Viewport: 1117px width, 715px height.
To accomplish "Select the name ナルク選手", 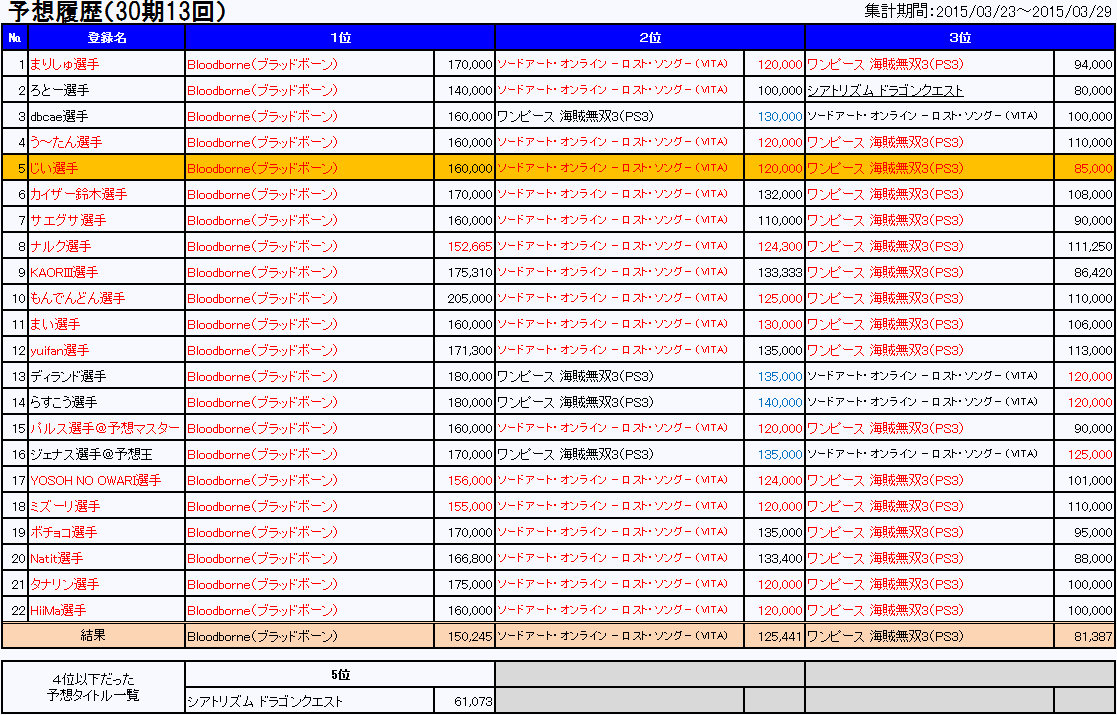I will click(61, 246).
